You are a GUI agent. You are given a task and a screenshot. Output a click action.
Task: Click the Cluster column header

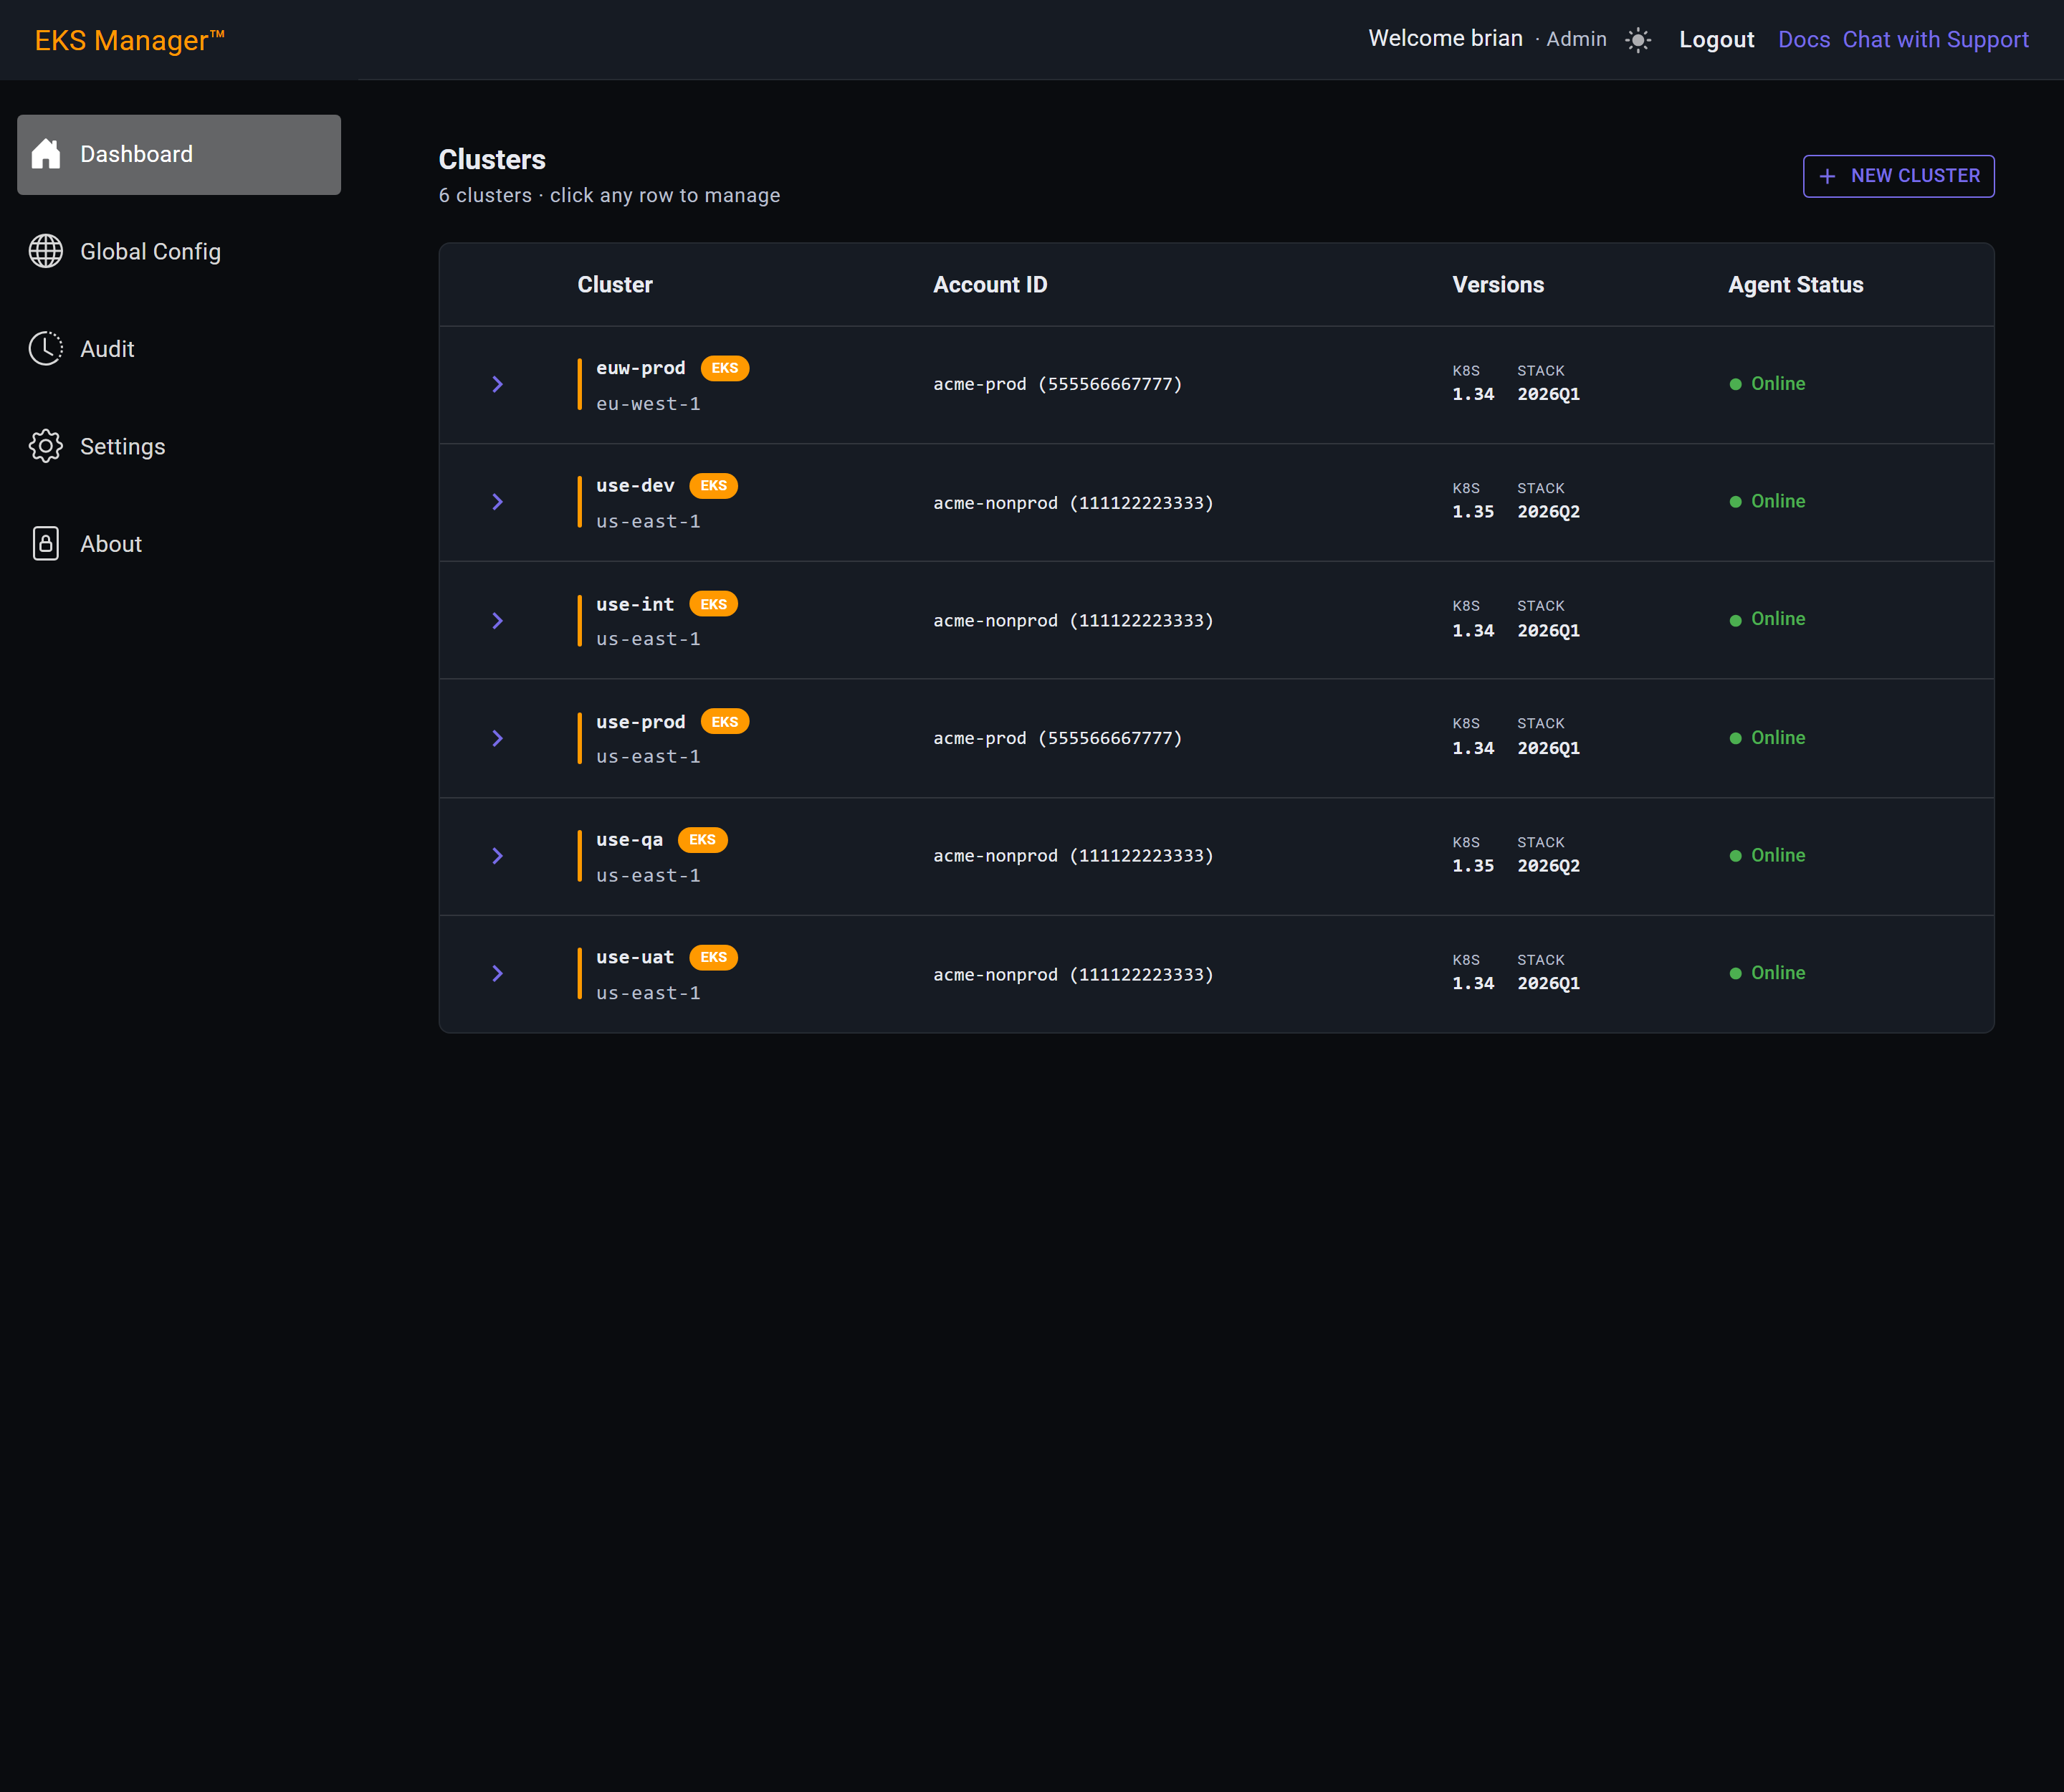pos(615,285)
